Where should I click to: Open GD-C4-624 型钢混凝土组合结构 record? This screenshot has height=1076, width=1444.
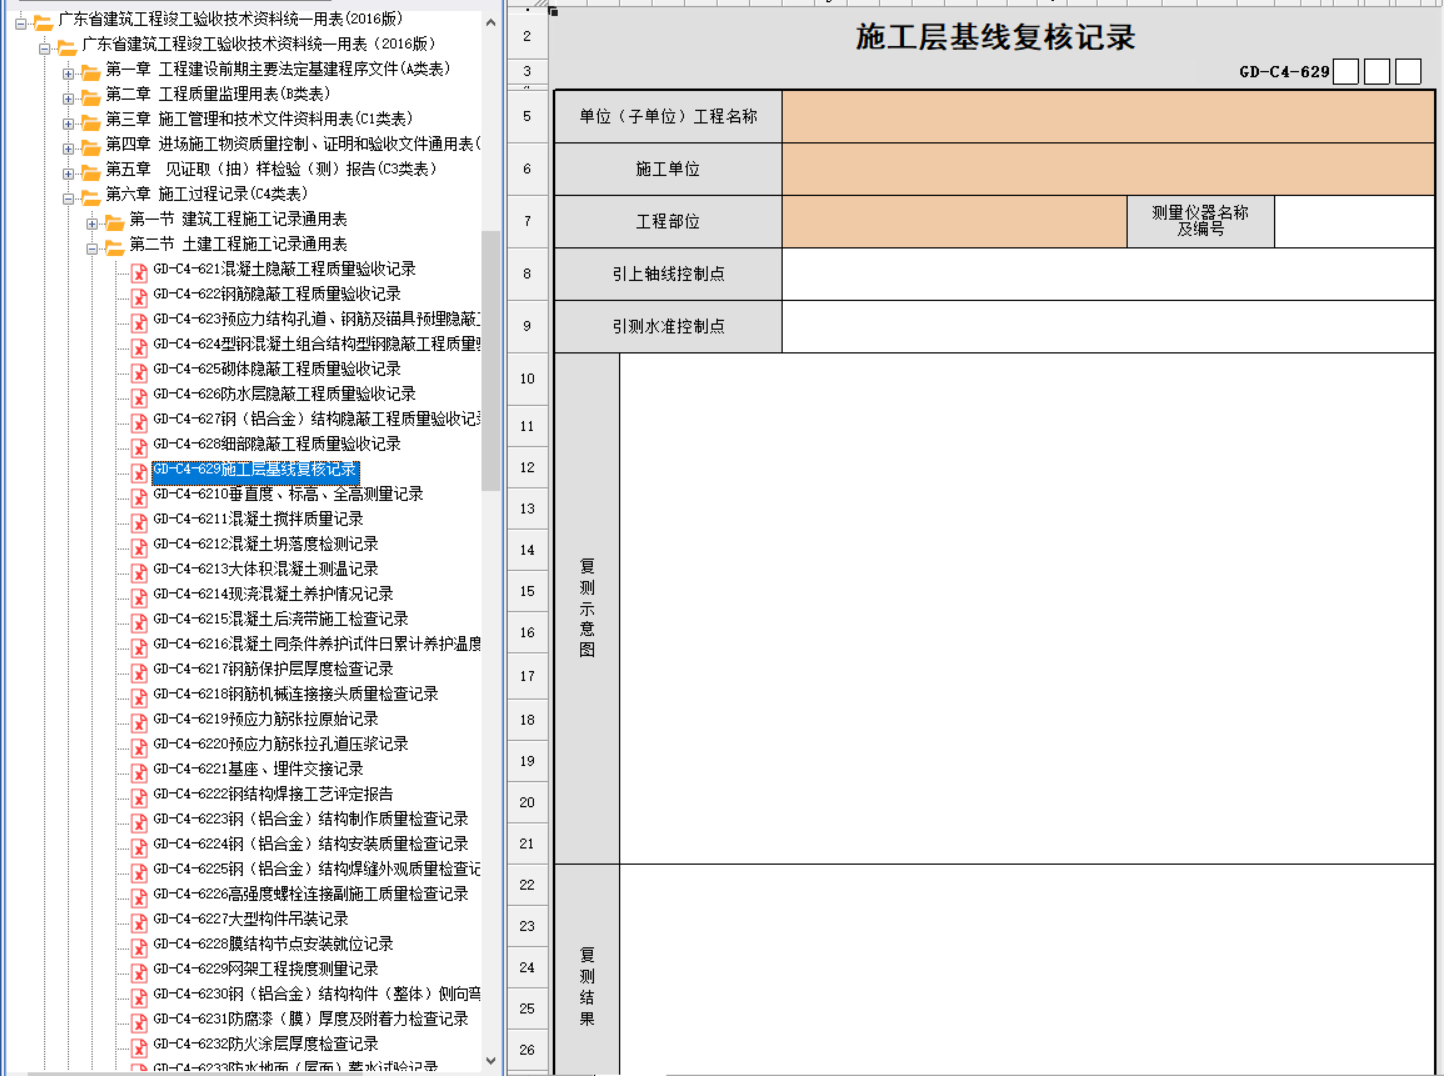[317, 344]
